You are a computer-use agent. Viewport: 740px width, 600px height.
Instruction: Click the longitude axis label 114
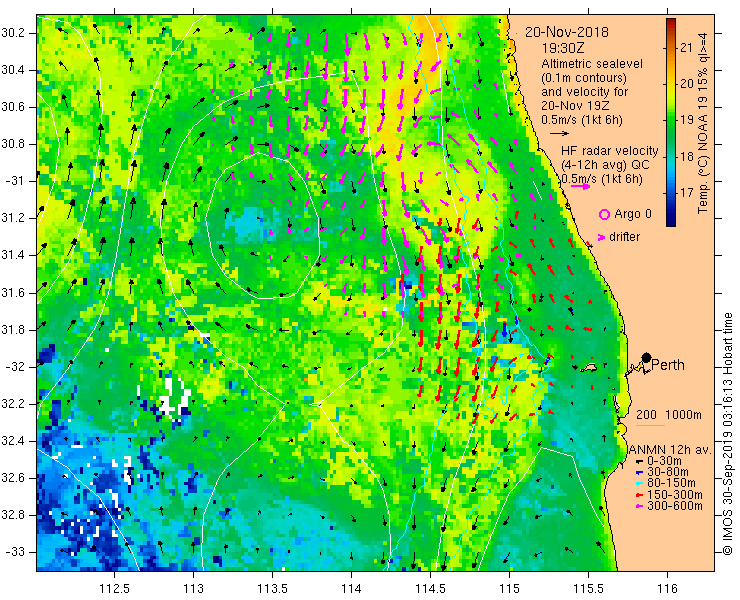pyautogui.click(x=351, y=588)
